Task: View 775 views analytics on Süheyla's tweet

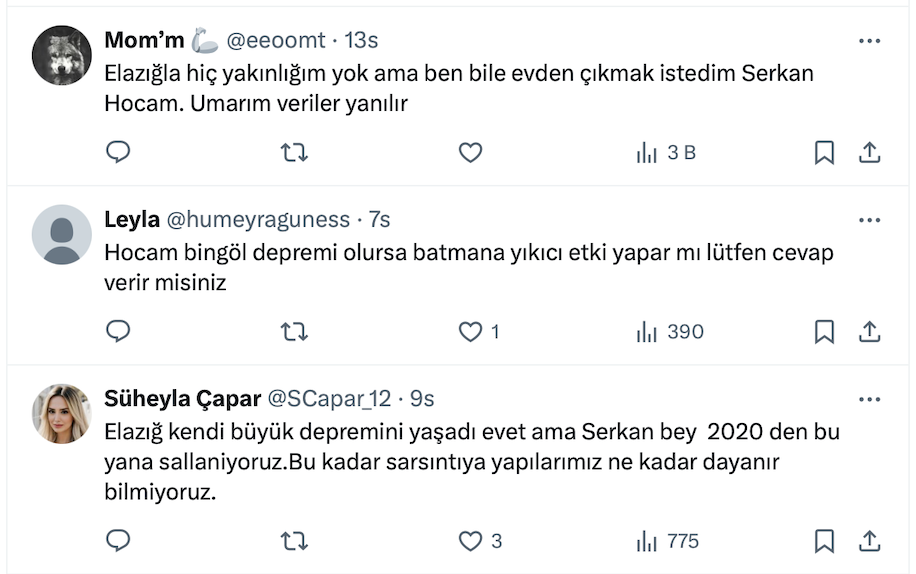Action: [x=668, y=542]
